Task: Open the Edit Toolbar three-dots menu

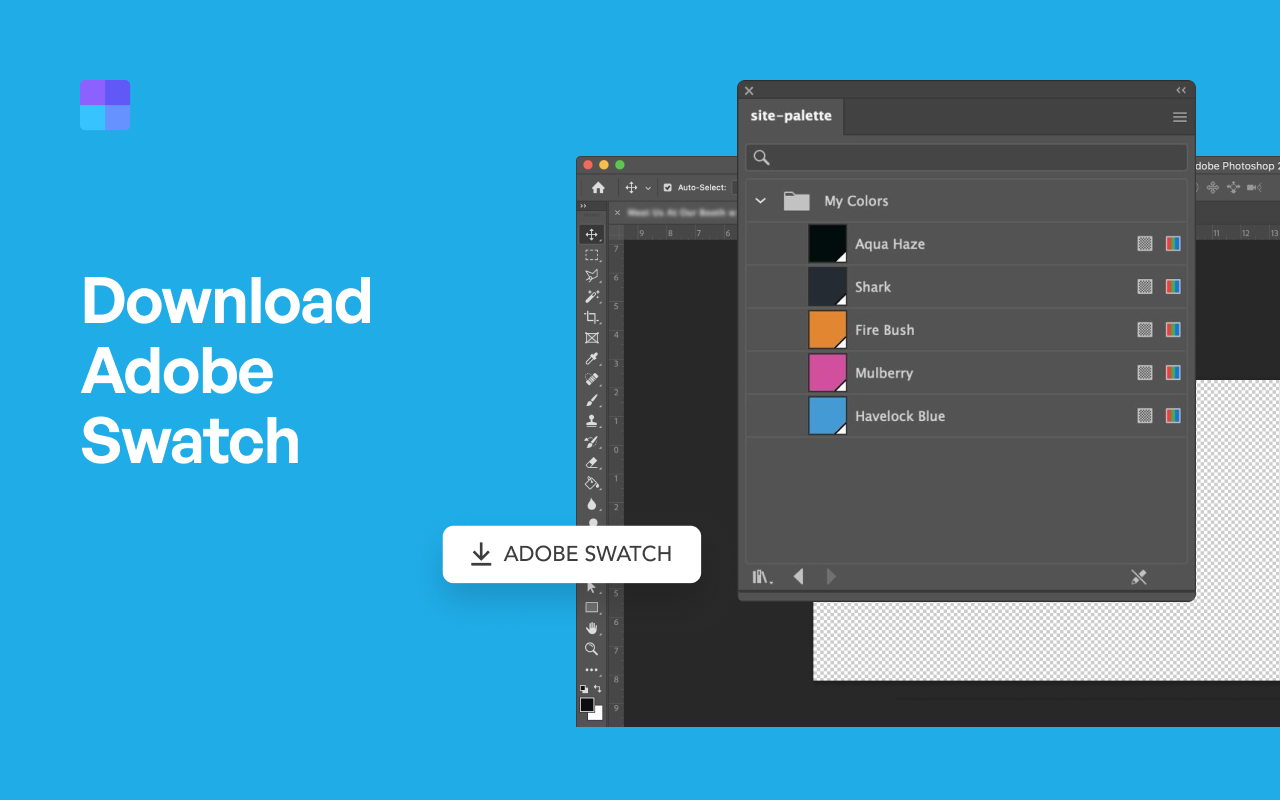Action: [591, 670]
